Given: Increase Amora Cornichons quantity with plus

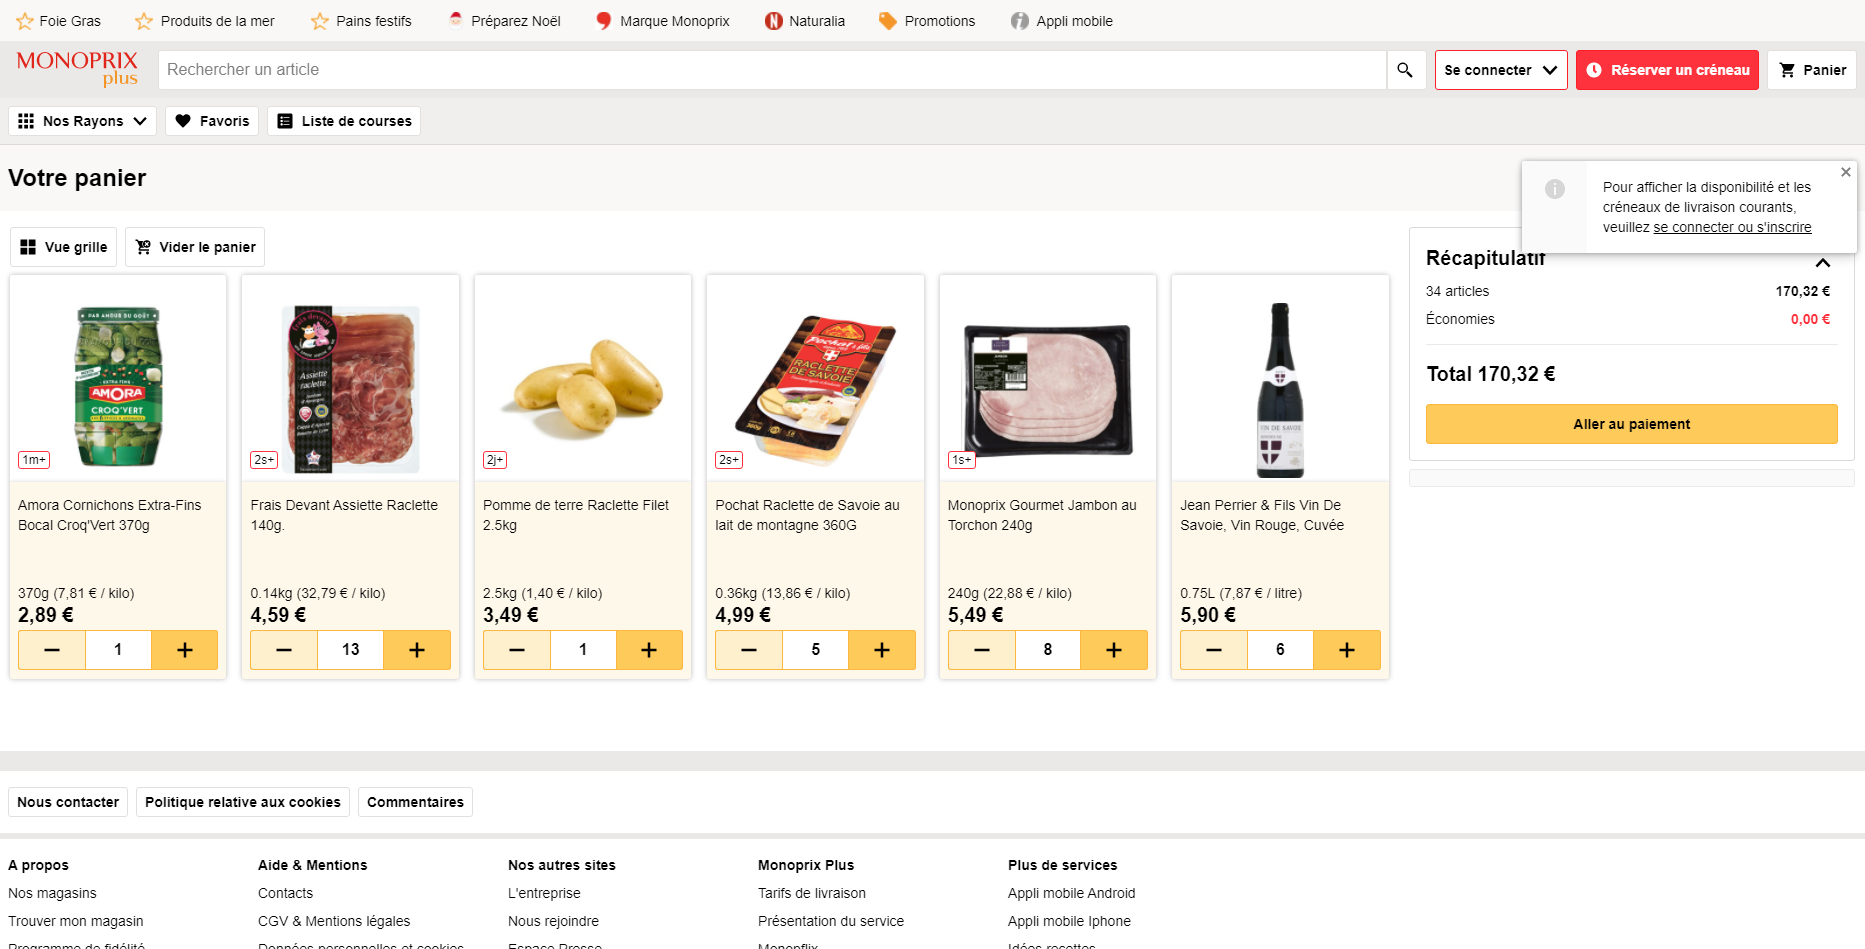Looking at the screenshot, I should point(184,650).
